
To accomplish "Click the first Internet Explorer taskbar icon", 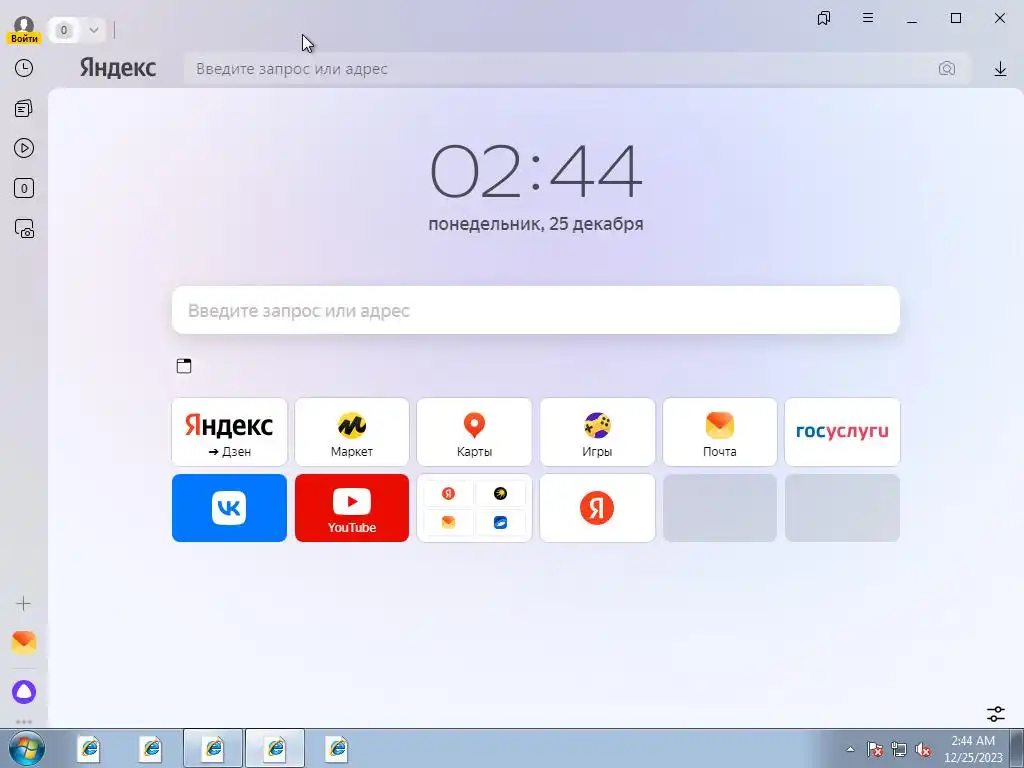I will [x=89, y=748].
